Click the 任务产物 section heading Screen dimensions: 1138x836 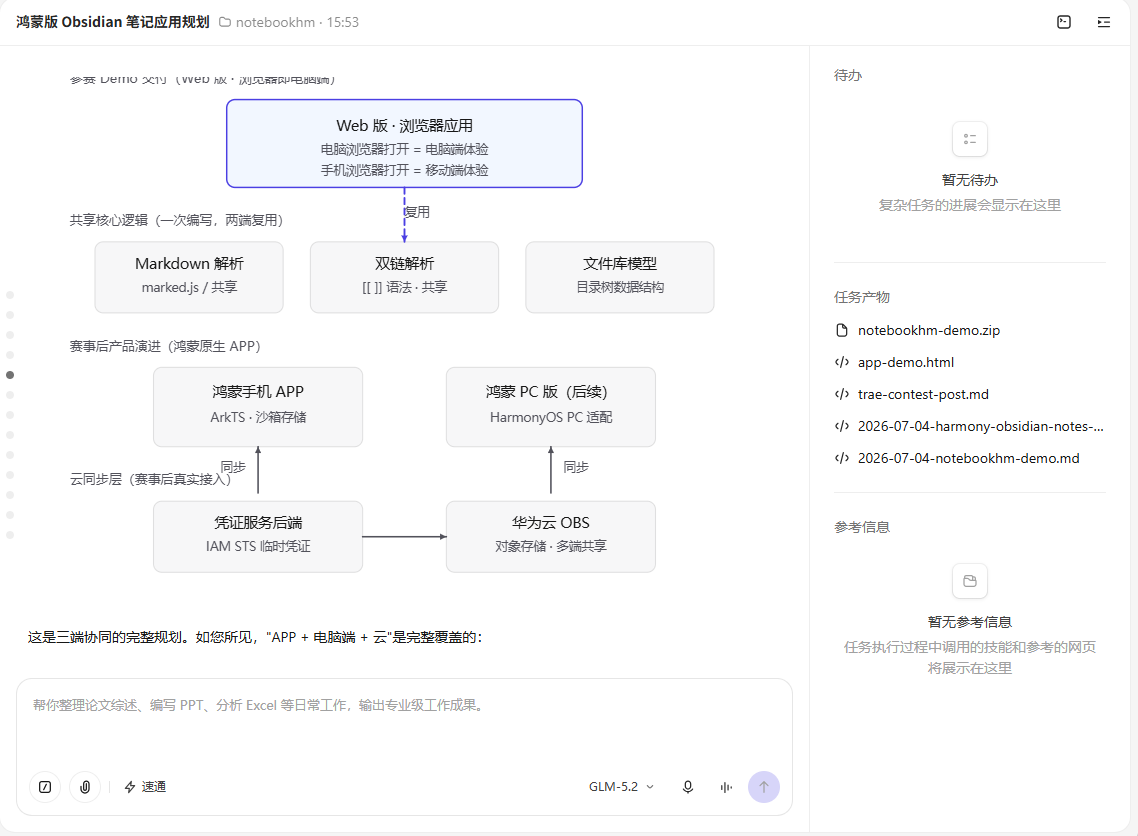(861, 297)
